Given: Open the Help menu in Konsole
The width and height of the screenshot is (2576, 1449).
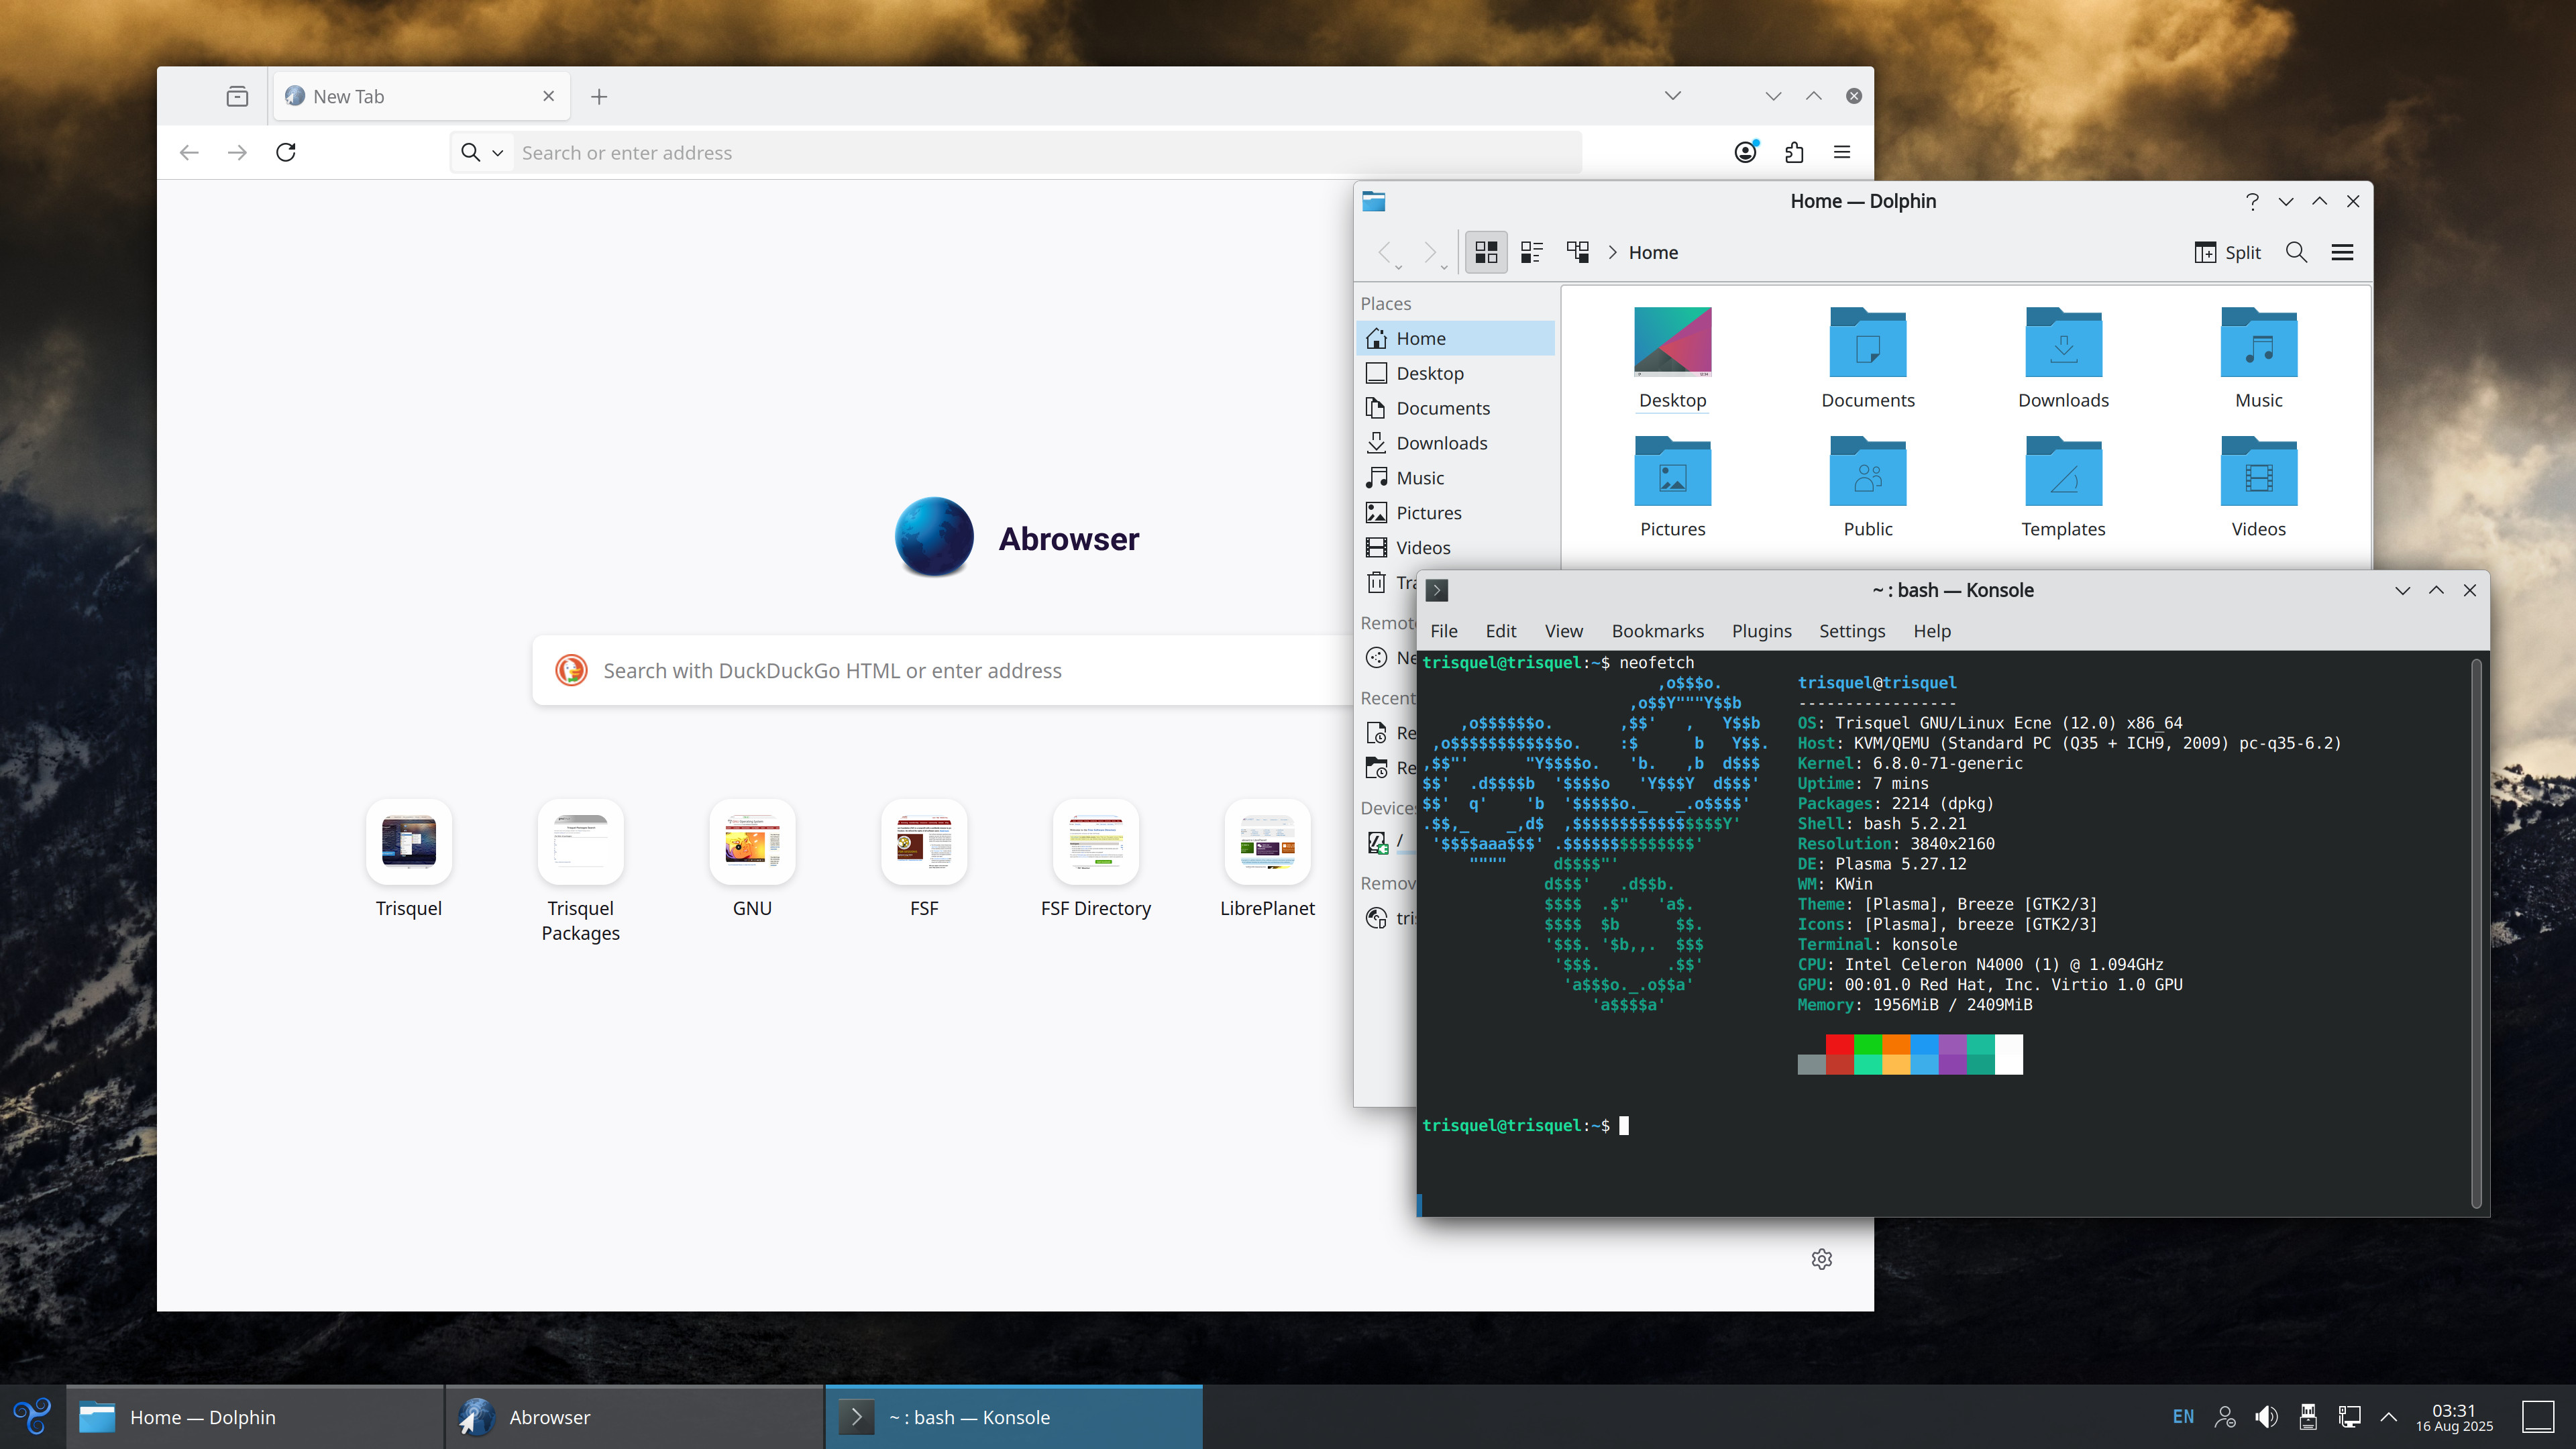Looking at the screenshot, I should 1932,631.
